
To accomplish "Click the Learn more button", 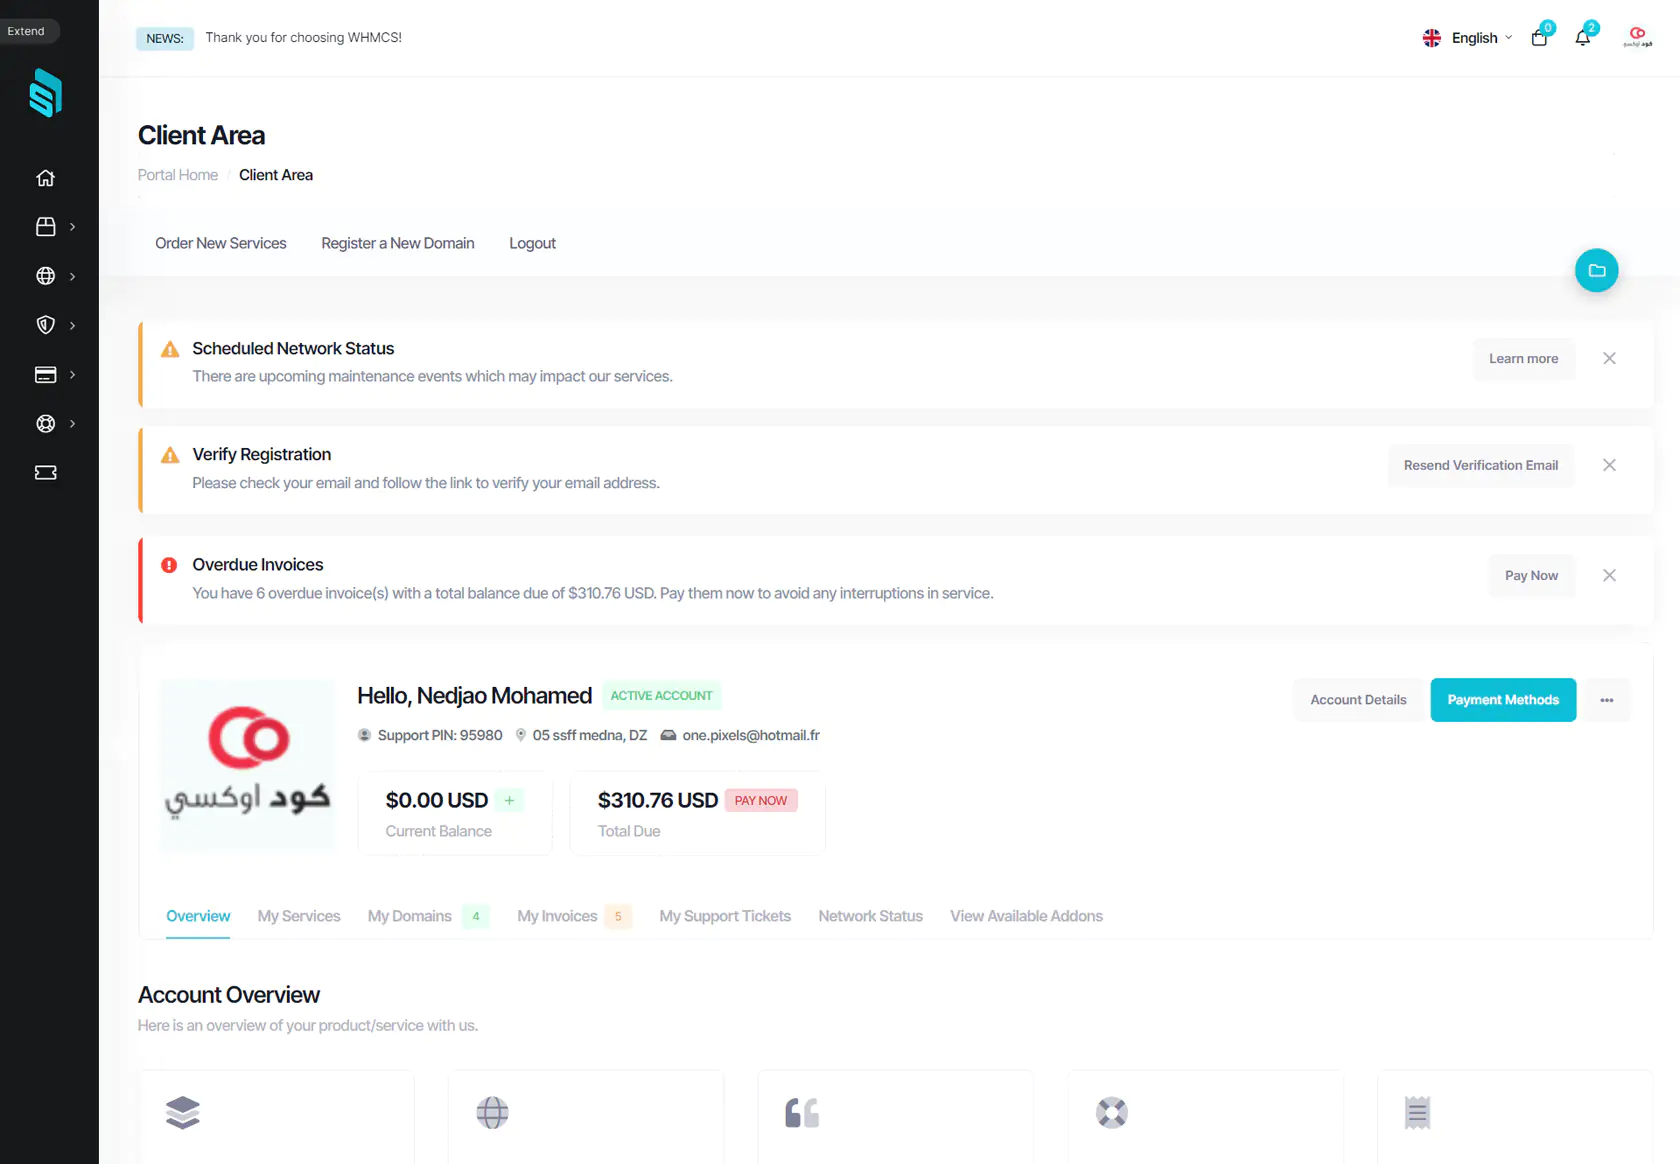I will point(1523,359).
